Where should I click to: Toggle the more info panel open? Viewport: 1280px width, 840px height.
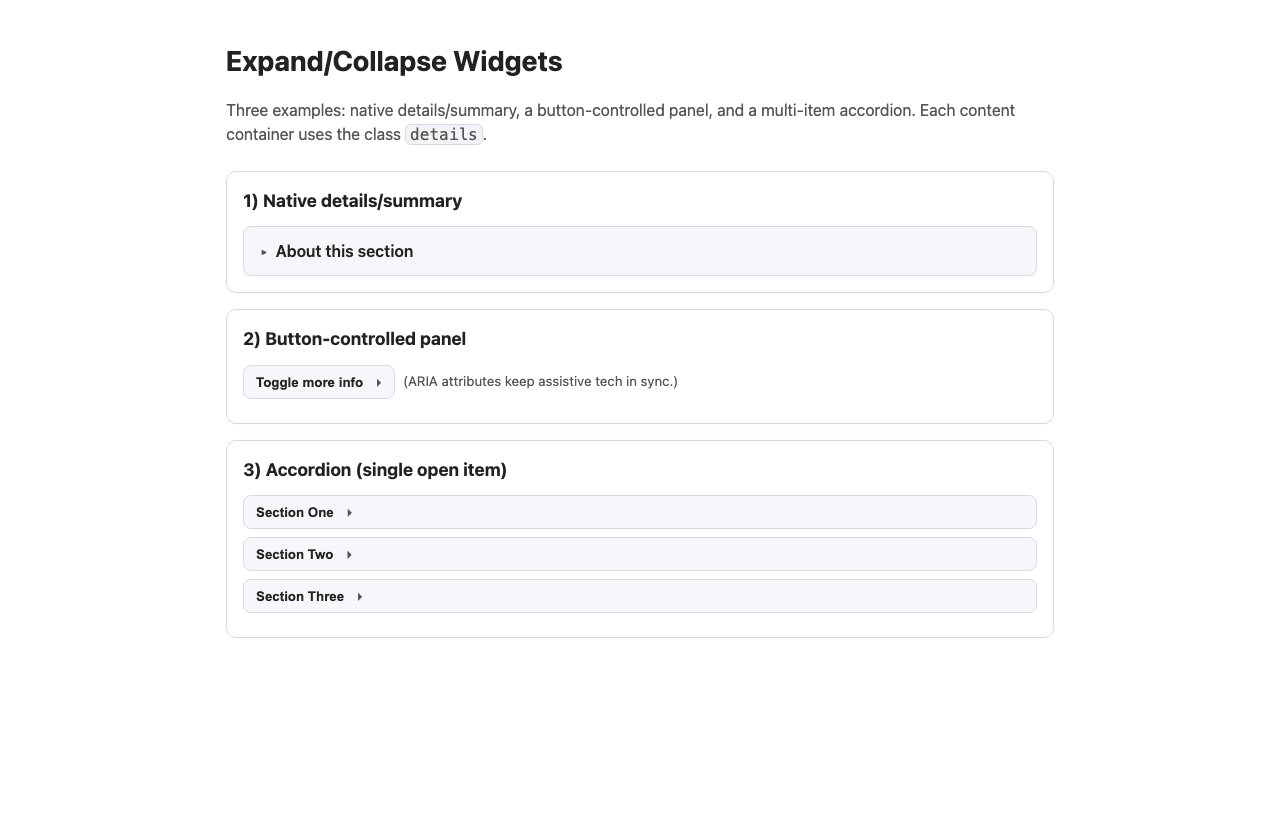(310, 382)
